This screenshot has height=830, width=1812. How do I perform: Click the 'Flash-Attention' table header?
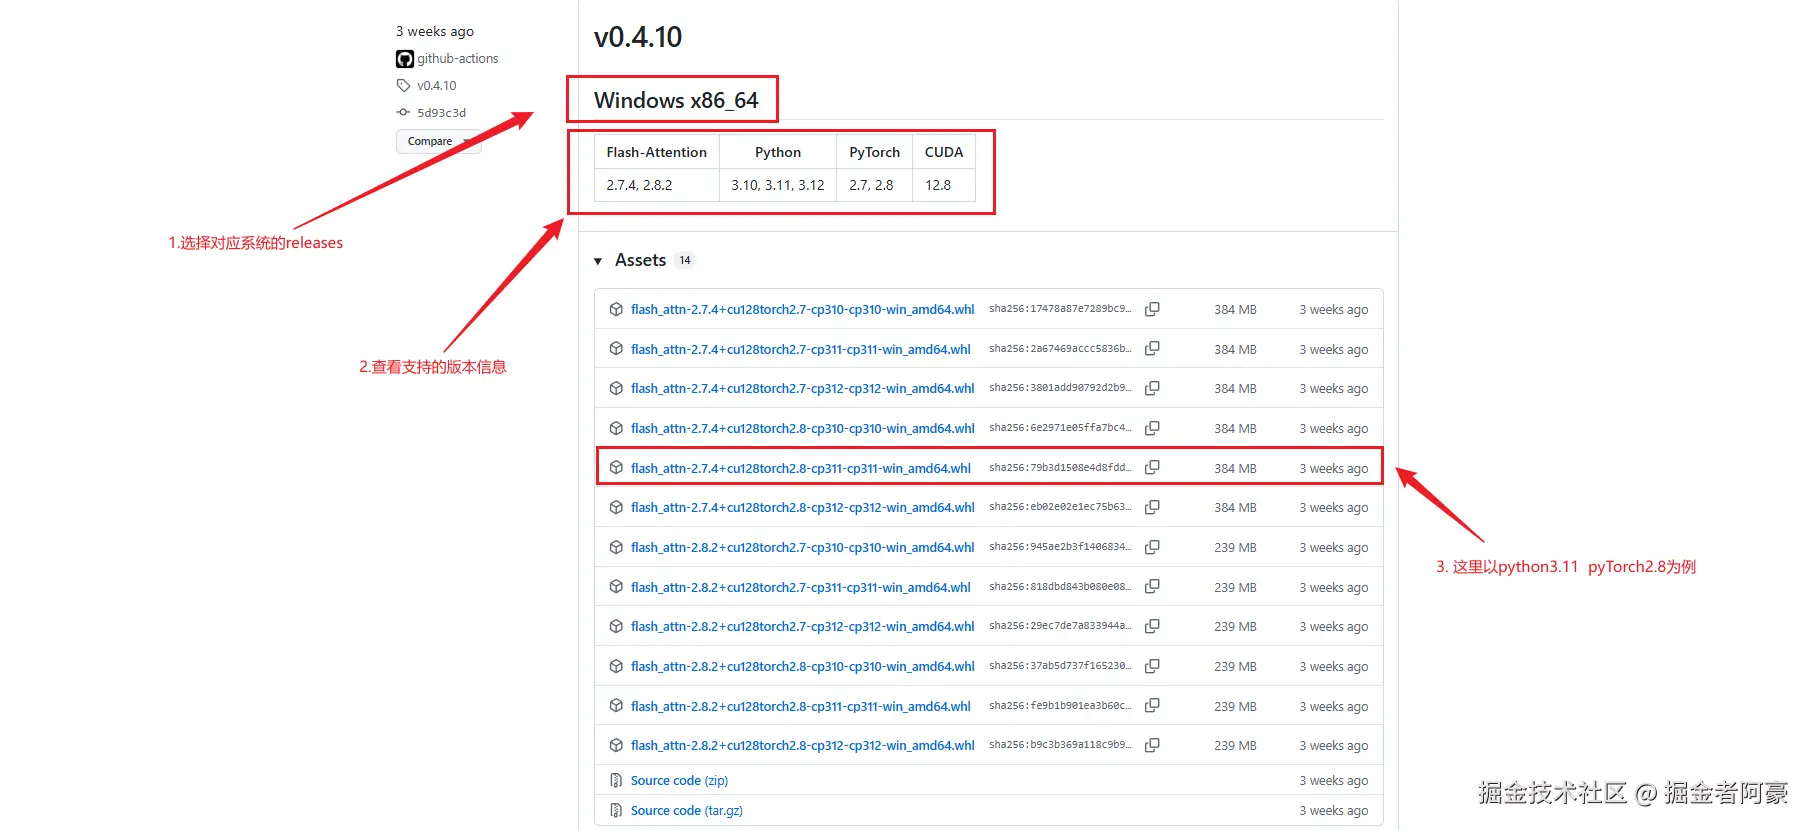click(656, 152)
